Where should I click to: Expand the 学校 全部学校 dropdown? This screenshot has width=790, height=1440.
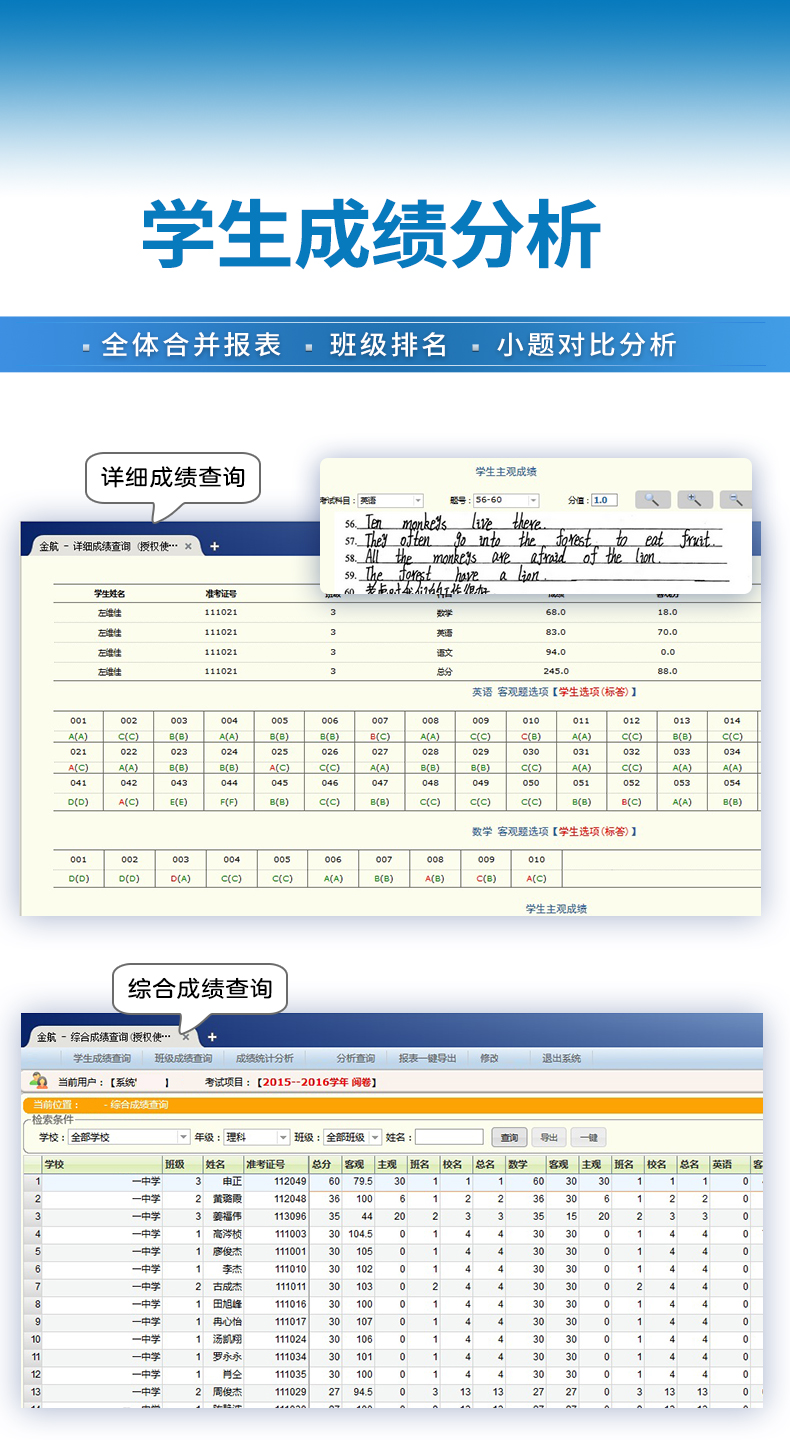coord(183,1137)
